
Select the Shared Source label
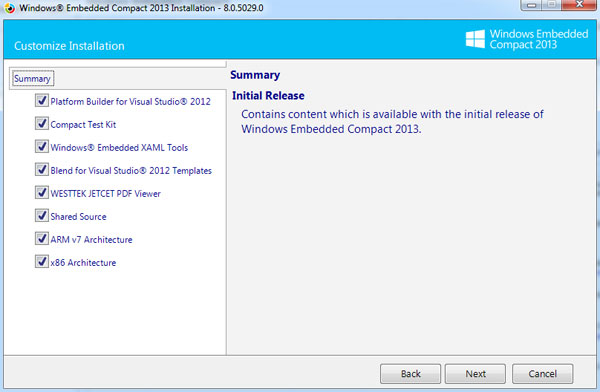(x=78, y=217)
